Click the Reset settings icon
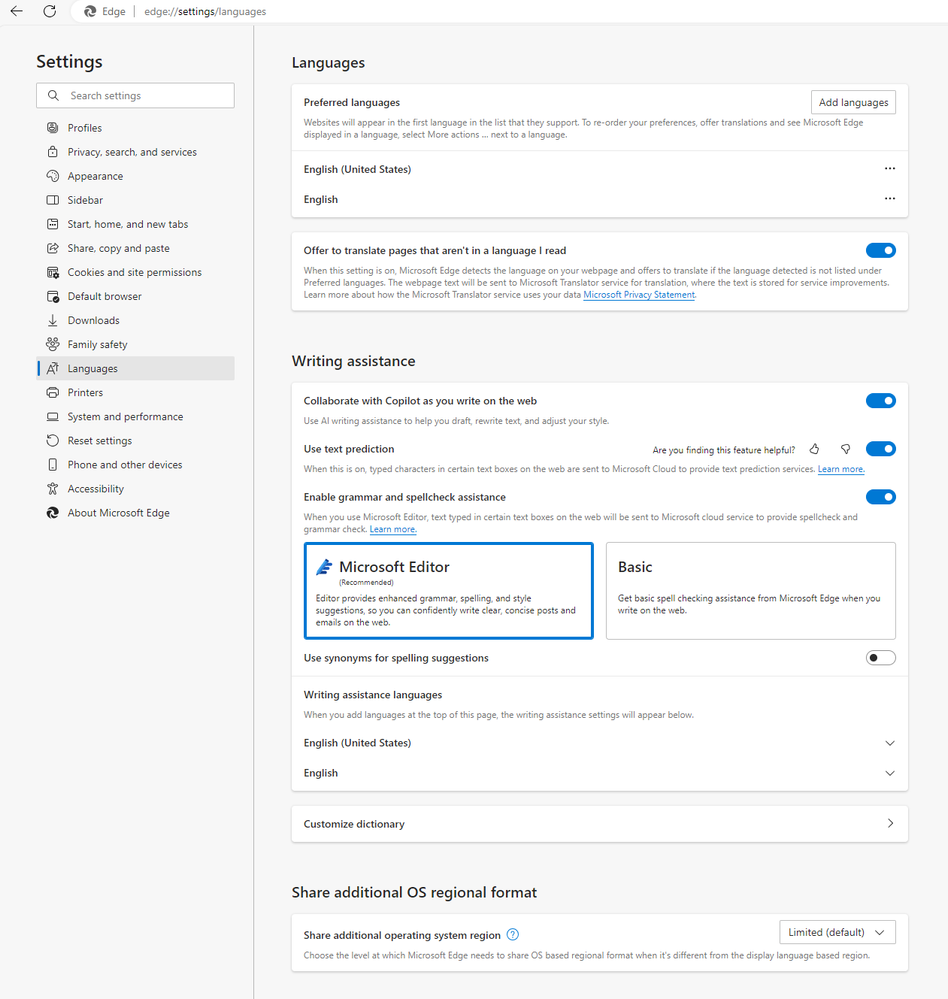 pos(53,440)
